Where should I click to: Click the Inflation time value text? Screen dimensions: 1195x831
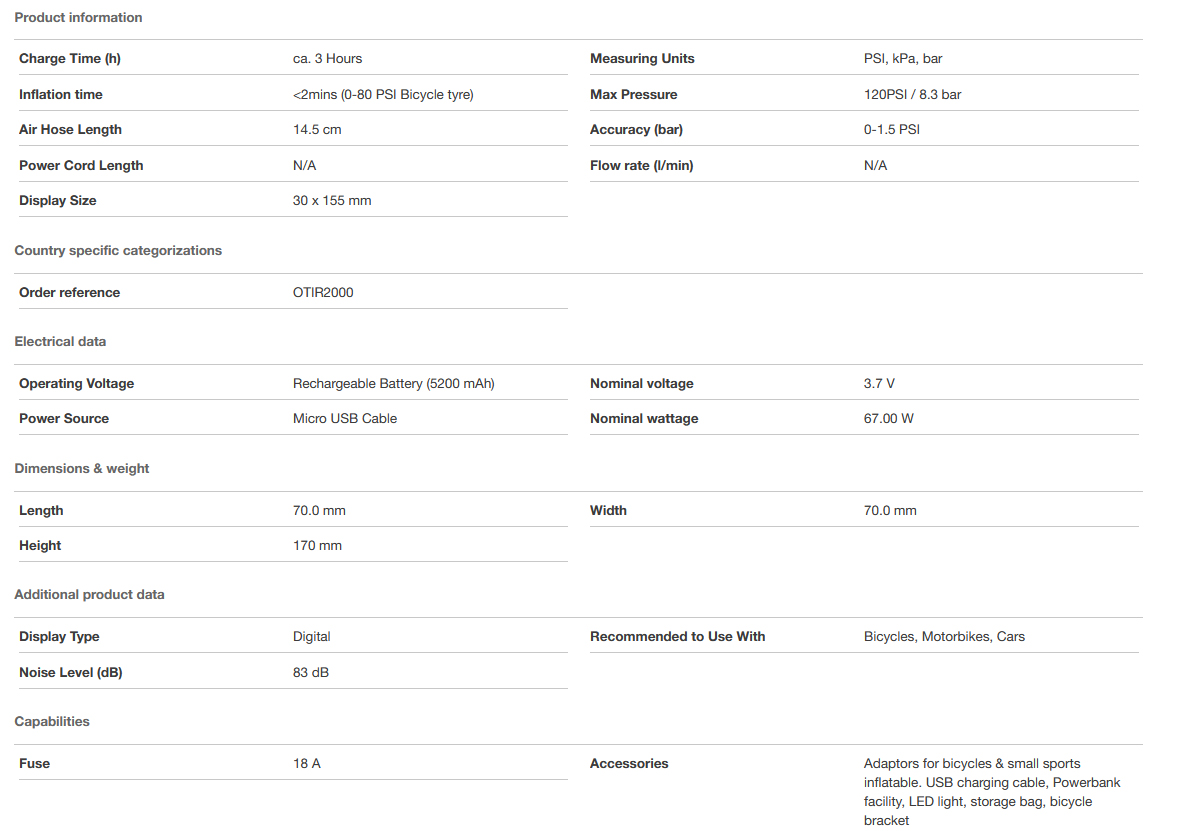coord(383,94)
